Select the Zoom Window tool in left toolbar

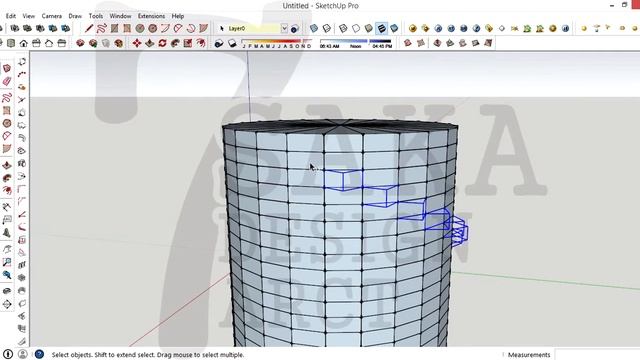click(7, 262)
